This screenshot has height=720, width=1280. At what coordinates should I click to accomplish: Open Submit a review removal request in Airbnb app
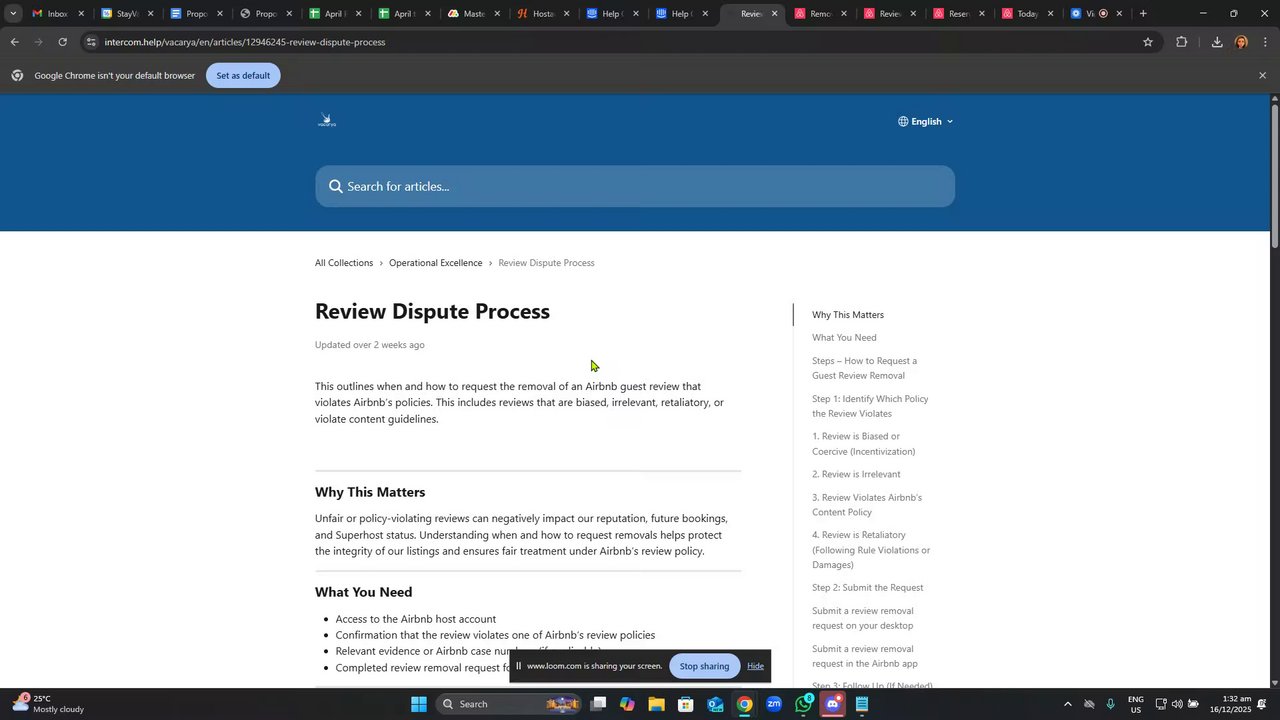click(x=865, y=656)
